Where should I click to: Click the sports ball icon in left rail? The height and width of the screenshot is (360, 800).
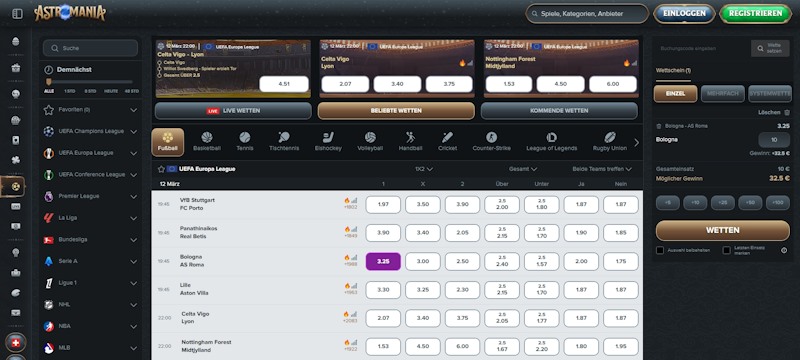coord(16,187)
